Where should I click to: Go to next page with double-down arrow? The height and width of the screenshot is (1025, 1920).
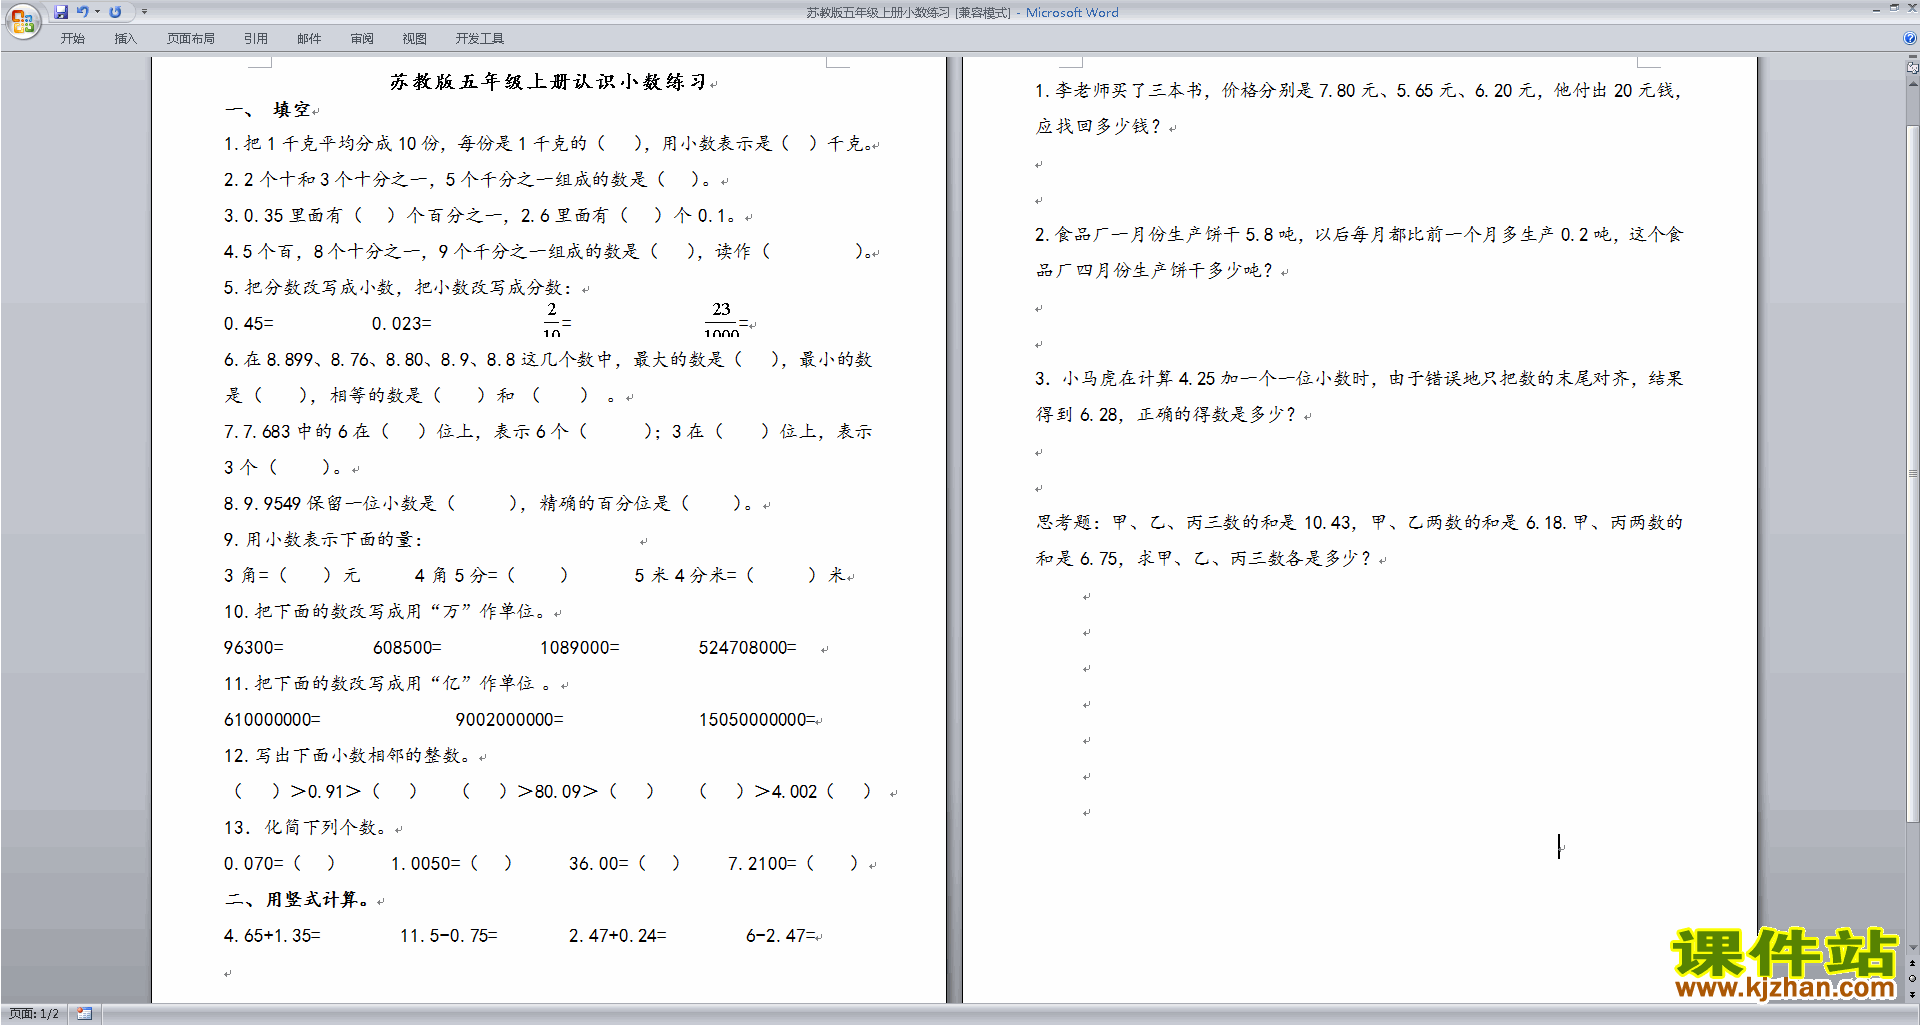[1912, 994]
